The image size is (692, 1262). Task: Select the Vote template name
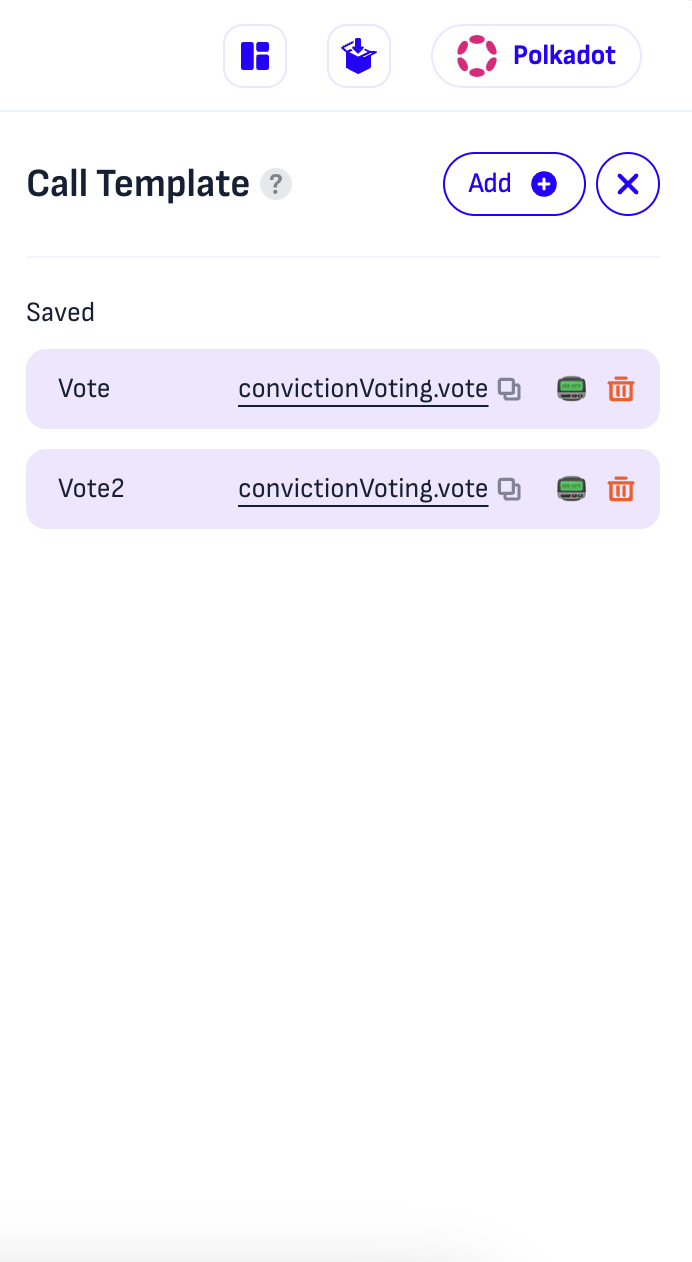coord(84,389)
